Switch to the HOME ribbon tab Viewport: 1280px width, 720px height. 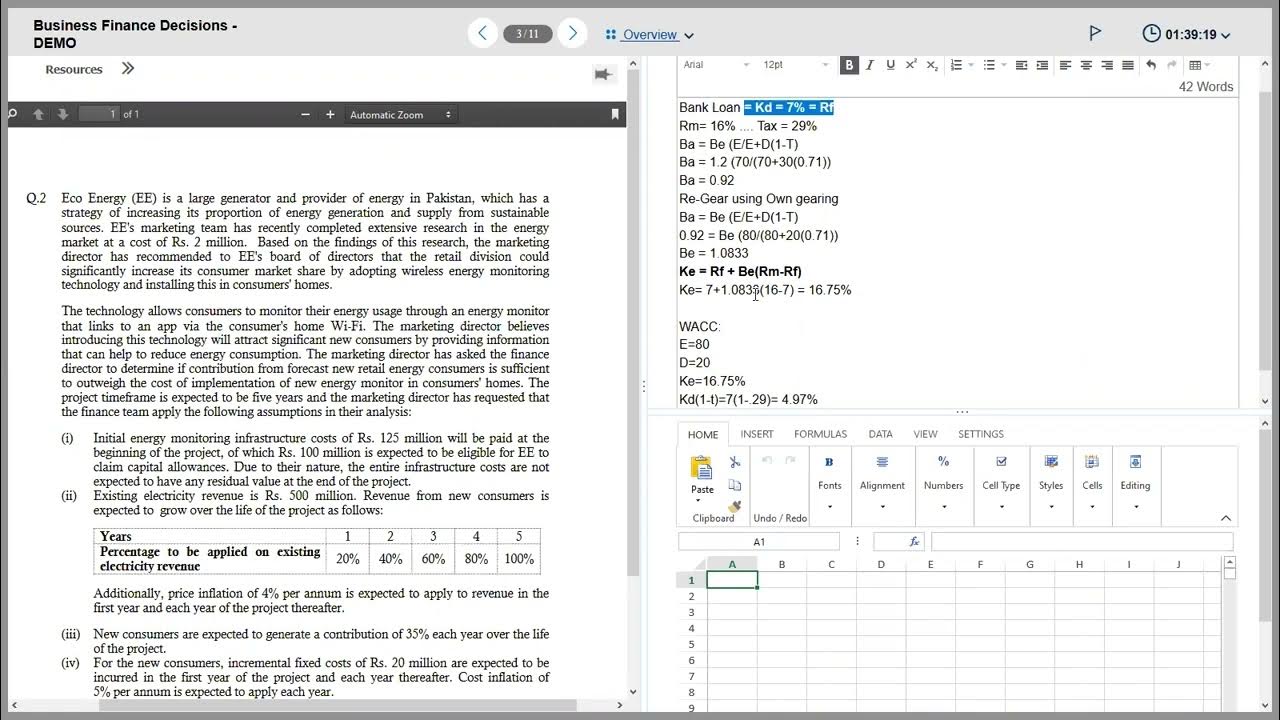[703, 434]
